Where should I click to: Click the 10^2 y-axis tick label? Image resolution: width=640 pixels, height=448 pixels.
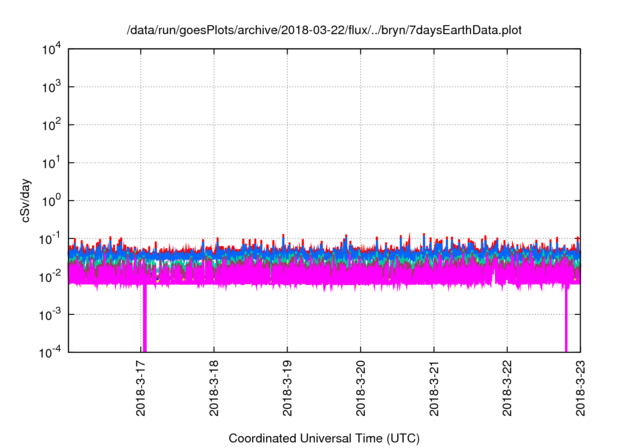(51, 125)
